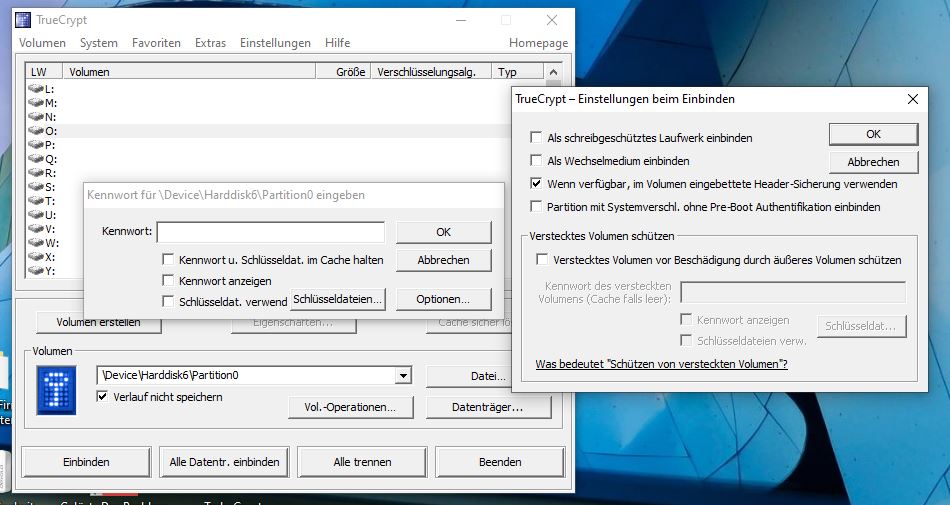Sort by the Volumen column header

(189, 72)
